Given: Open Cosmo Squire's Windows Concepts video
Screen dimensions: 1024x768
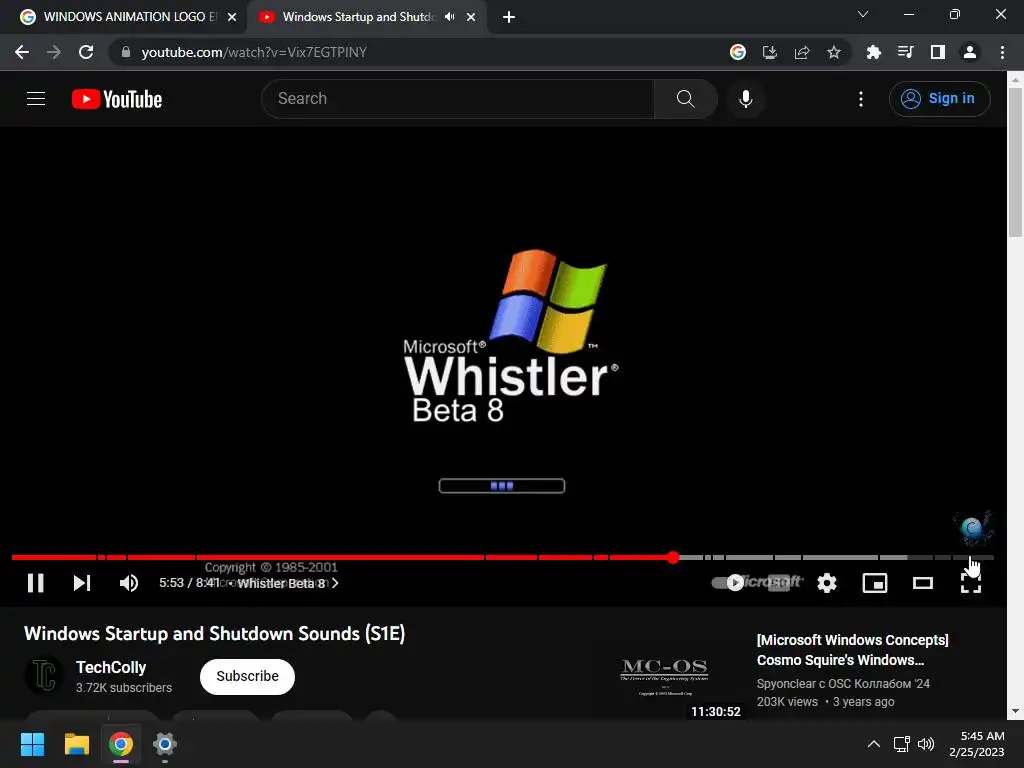Looking at the screenshot, I should pos(852,650).
